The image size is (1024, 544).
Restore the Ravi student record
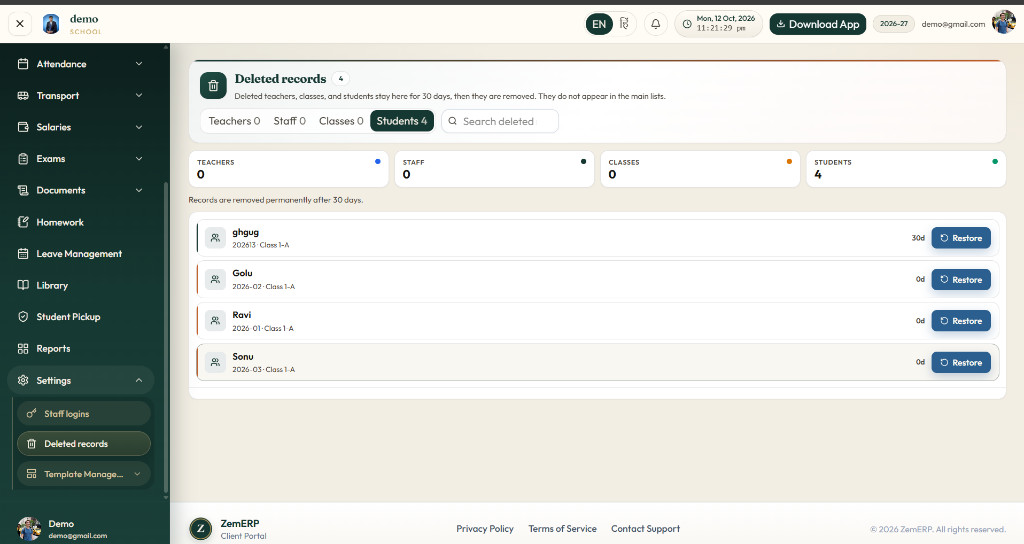[961, 321]
